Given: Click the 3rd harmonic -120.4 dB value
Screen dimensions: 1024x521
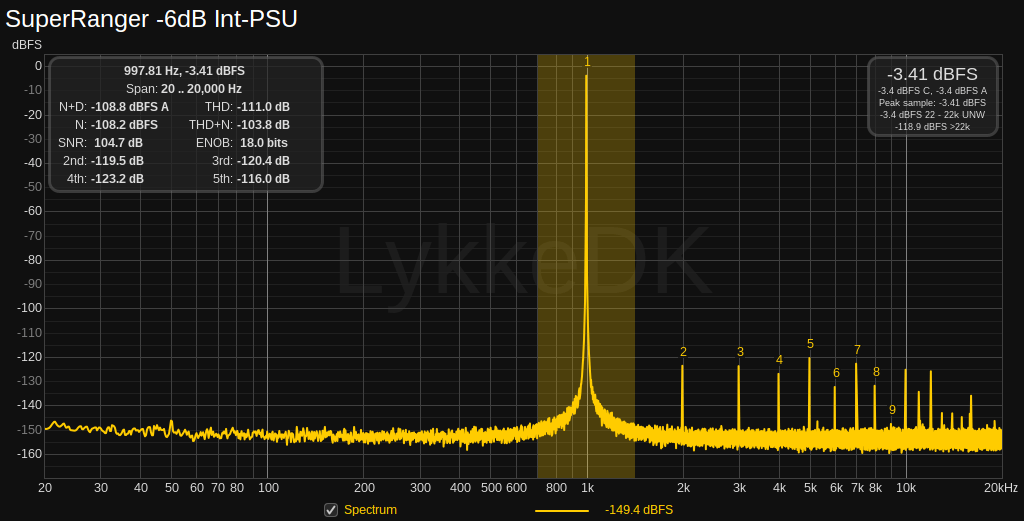Looking at the screenshot, I should point(263,161).
